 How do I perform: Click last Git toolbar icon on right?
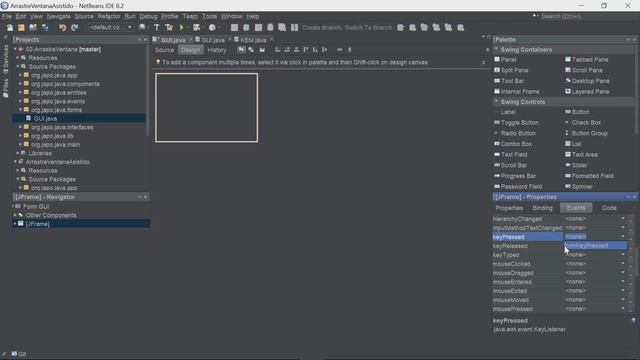coord(460,28)
